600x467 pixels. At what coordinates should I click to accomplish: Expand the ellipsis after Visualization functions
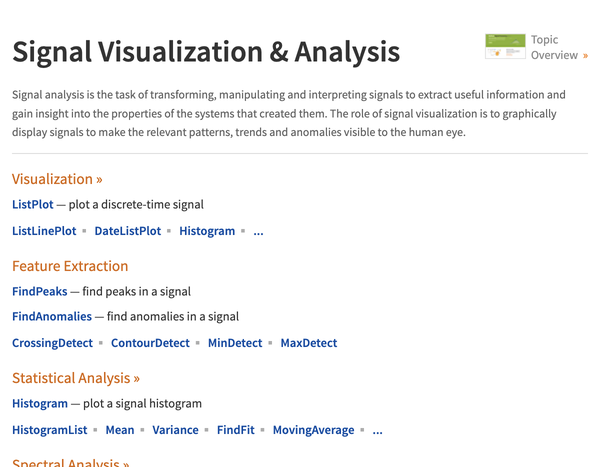pos(258,232)
